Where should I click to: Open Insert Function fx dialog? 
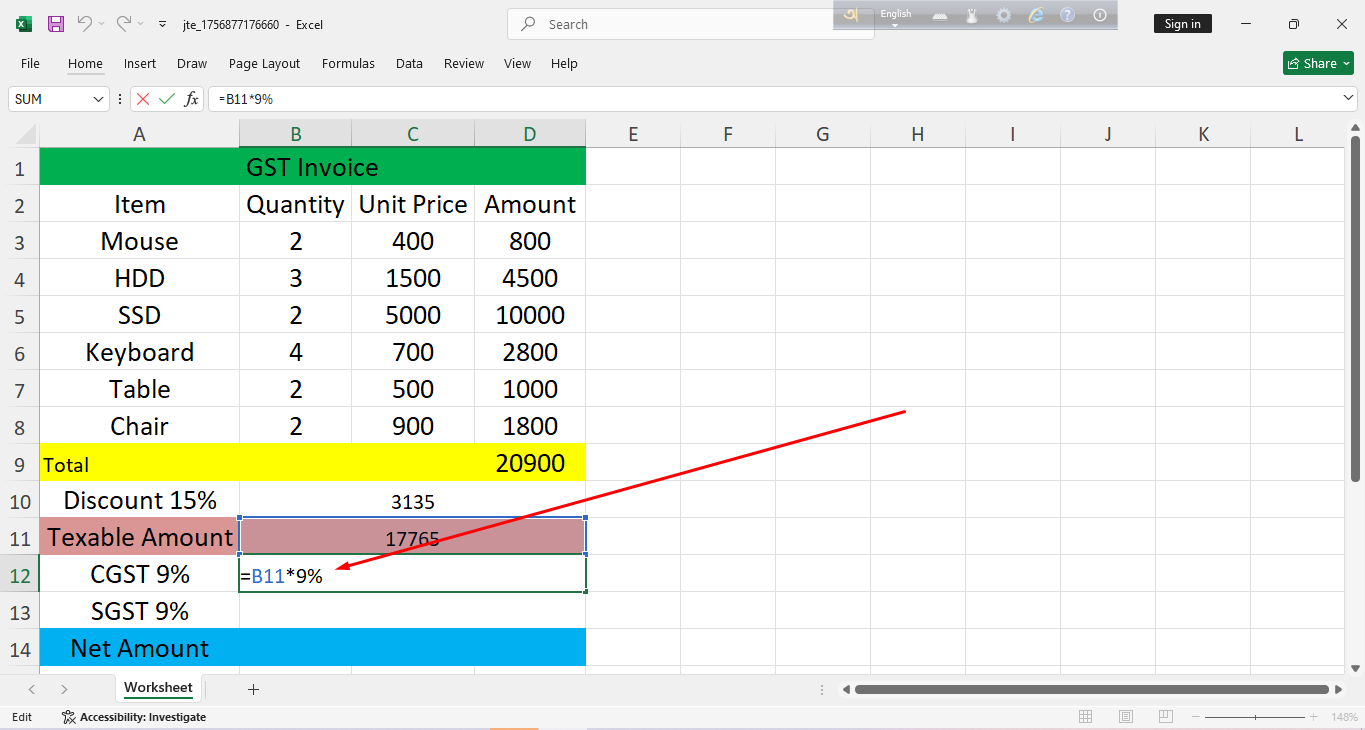[x=191, y=99]
